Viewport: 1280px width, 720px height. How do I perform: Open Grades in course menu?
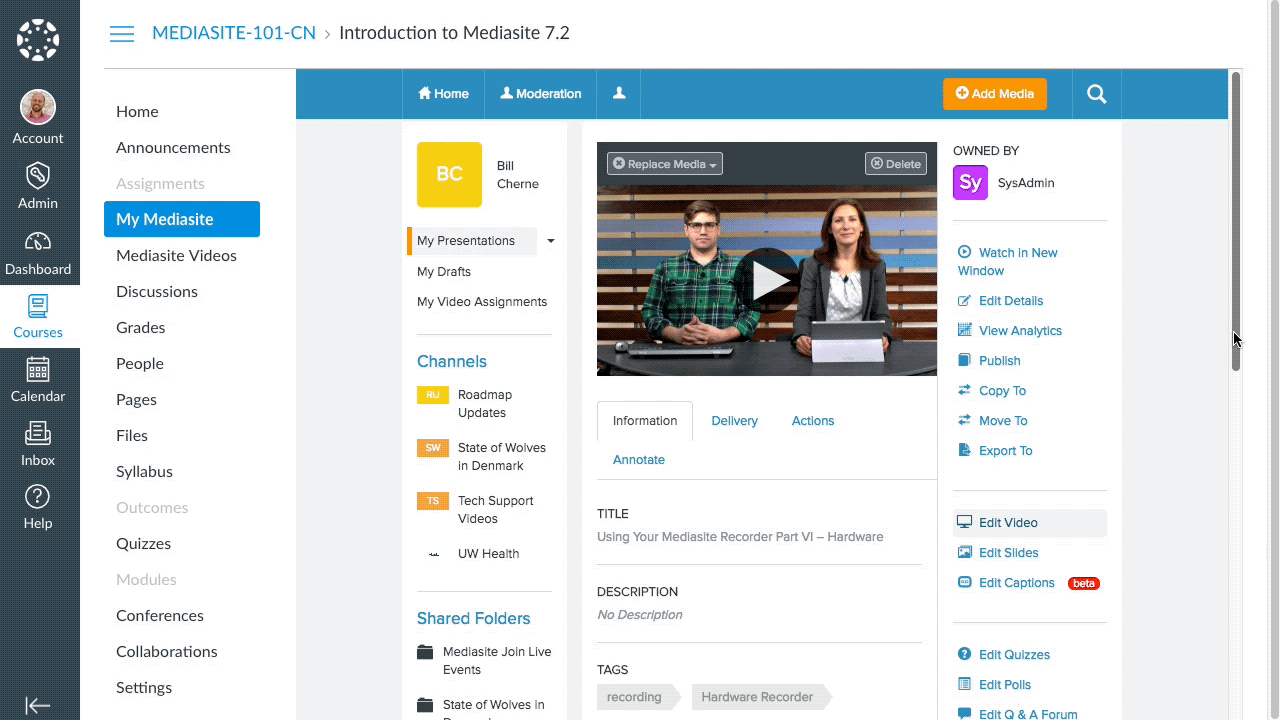141,327
